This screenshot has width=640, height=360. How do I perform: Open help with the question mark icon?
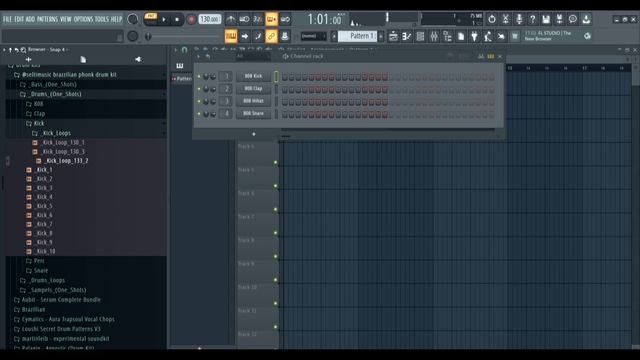coord(532,19)
